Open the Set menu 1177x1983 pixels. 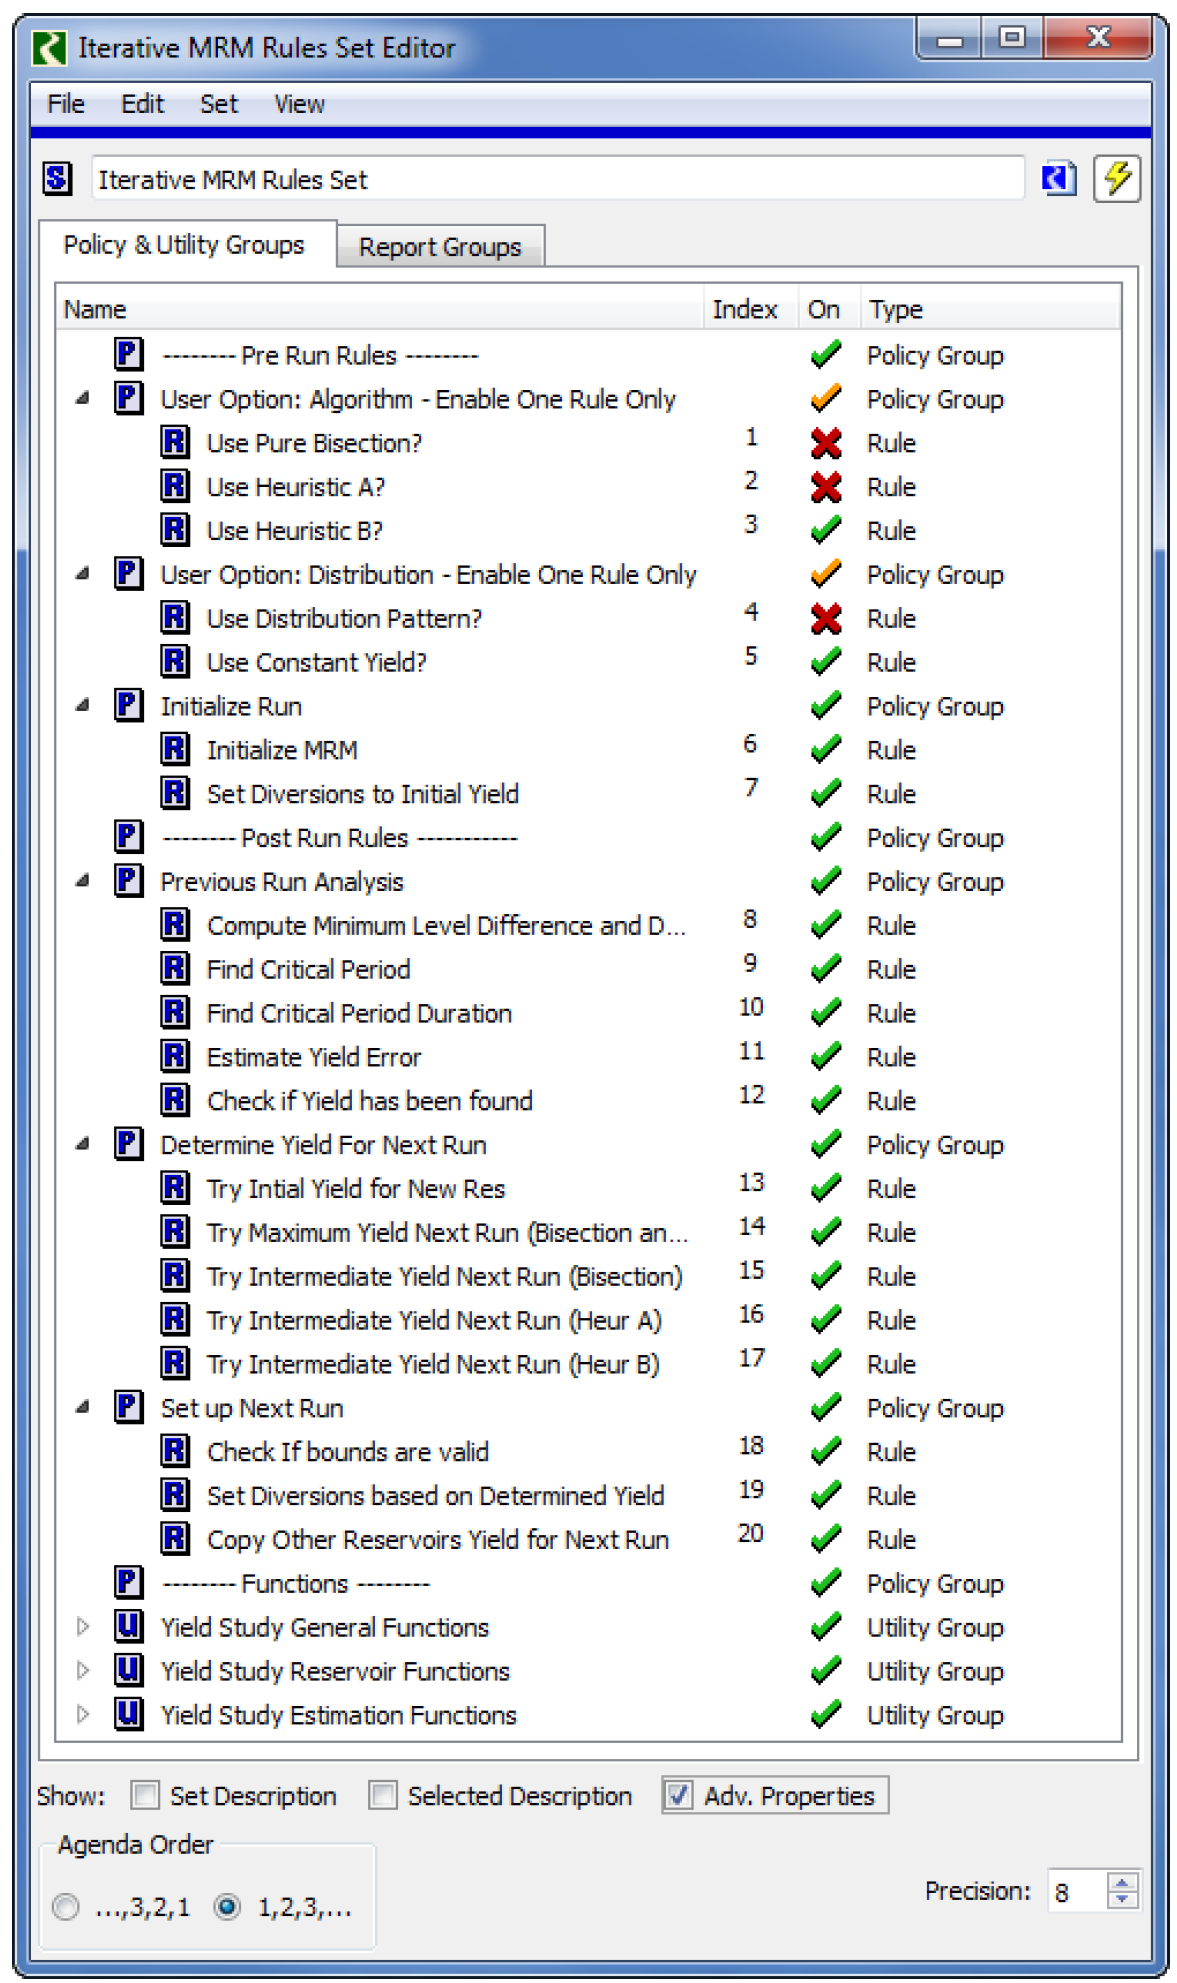[218, 104]
